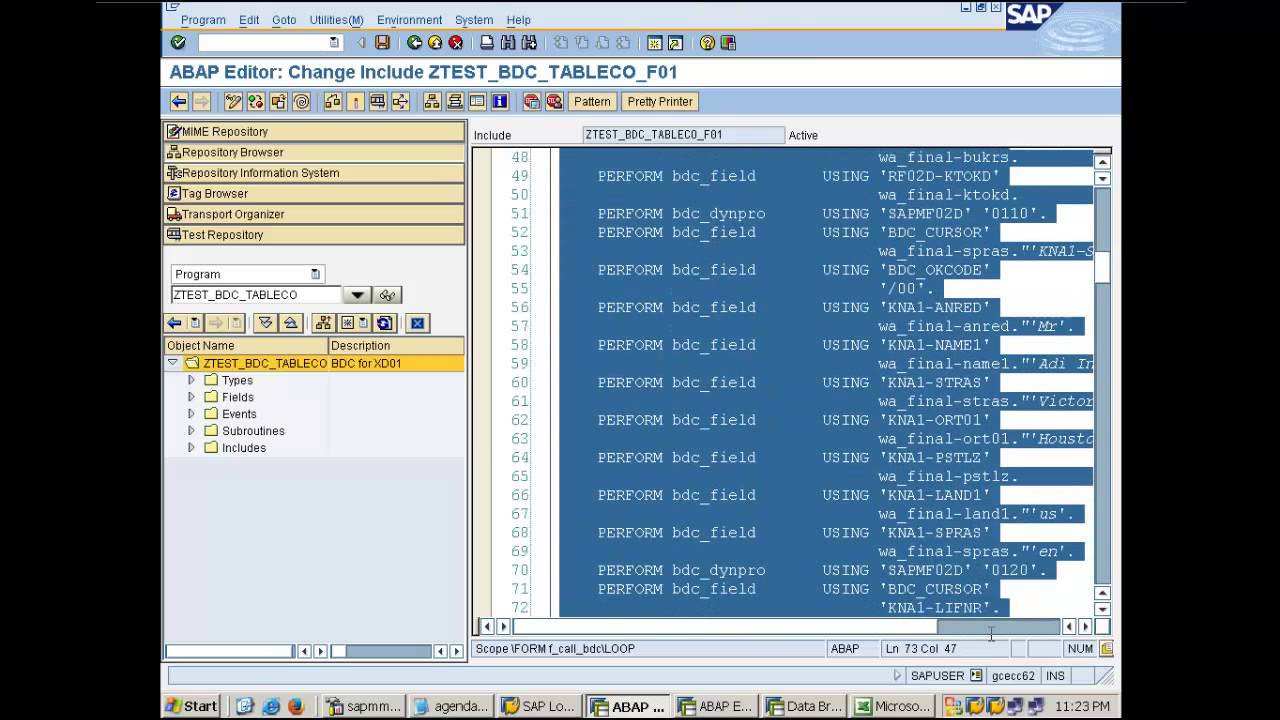1280x720 pixels.
Task: Open the ZTEST_BDC_TABLECO name history dropdown
Action: point(356,295)
